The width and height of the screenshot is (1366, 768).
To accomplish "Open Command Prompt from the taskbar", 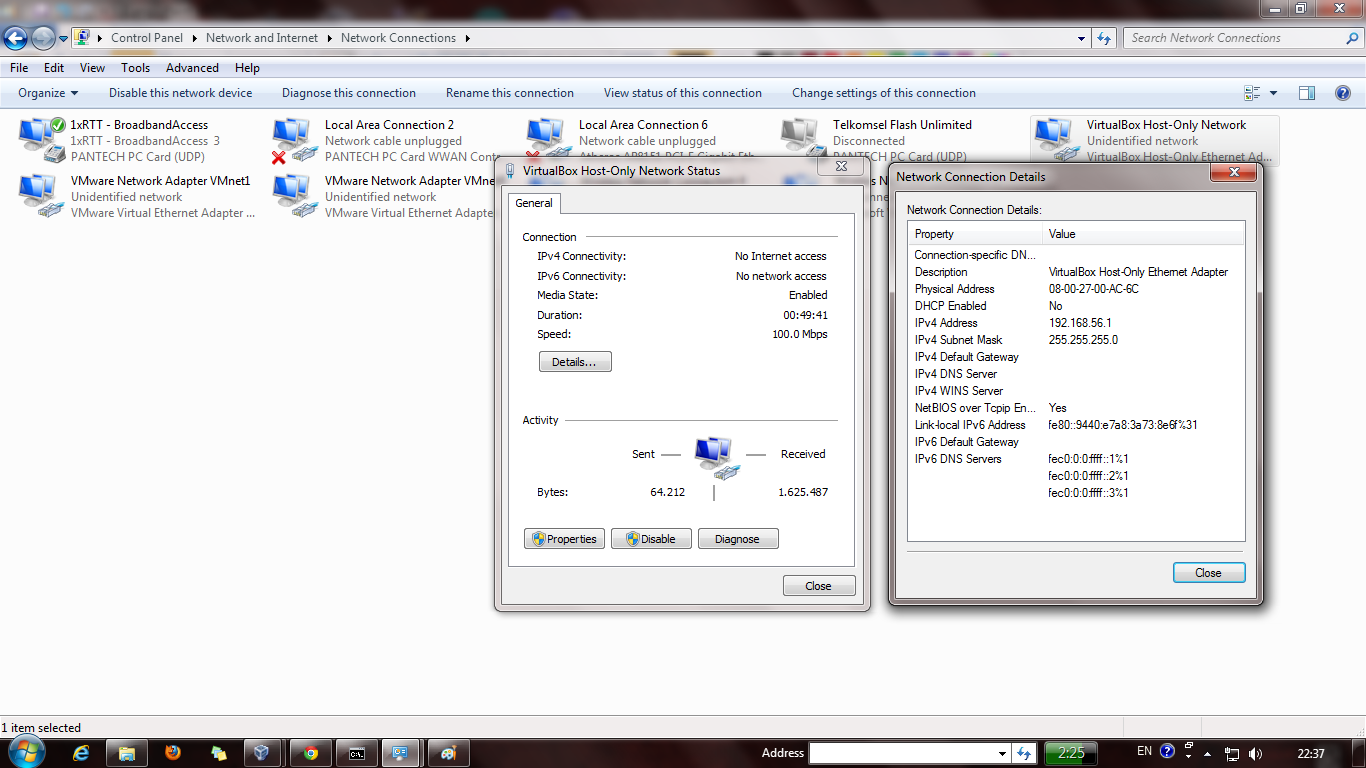I will 357,753.
